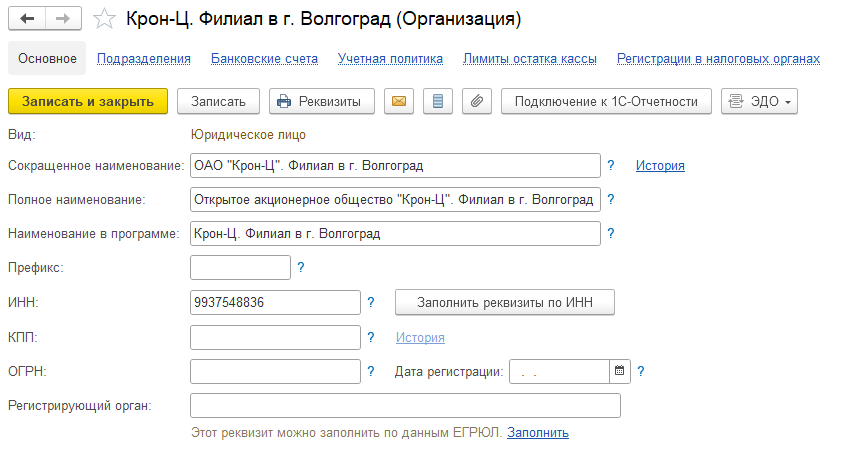848x452 pixels.
Task: Open Учетная политика tab
Action: tap(390, 58)
